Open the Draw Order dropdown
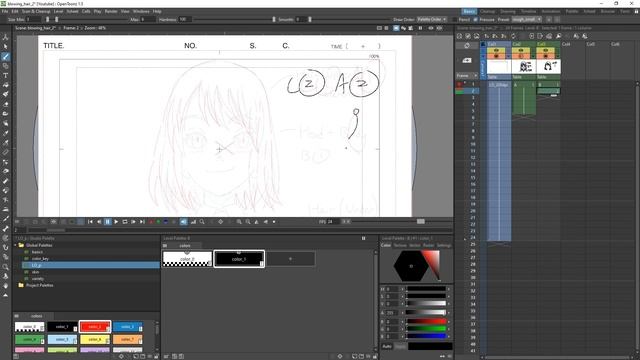Image resolution: width=640 pixels, height=360 pixels. tap(432, 20)
